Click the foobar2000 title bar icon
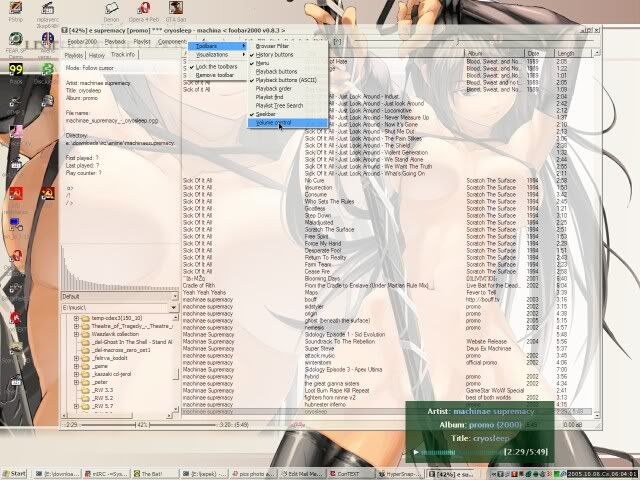The width and height of the screenshot is (640, 480). pos(64,30)
